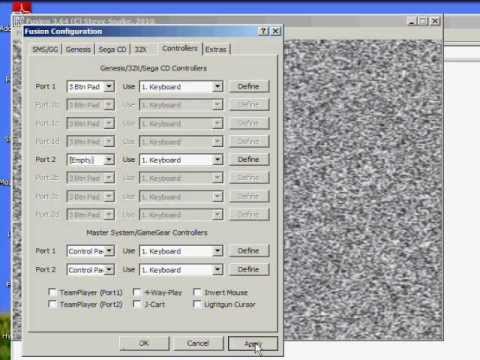Open Master System Port 2 Use dropdown
This screenshot has height=360, width=480.
(x=181, y=269)
